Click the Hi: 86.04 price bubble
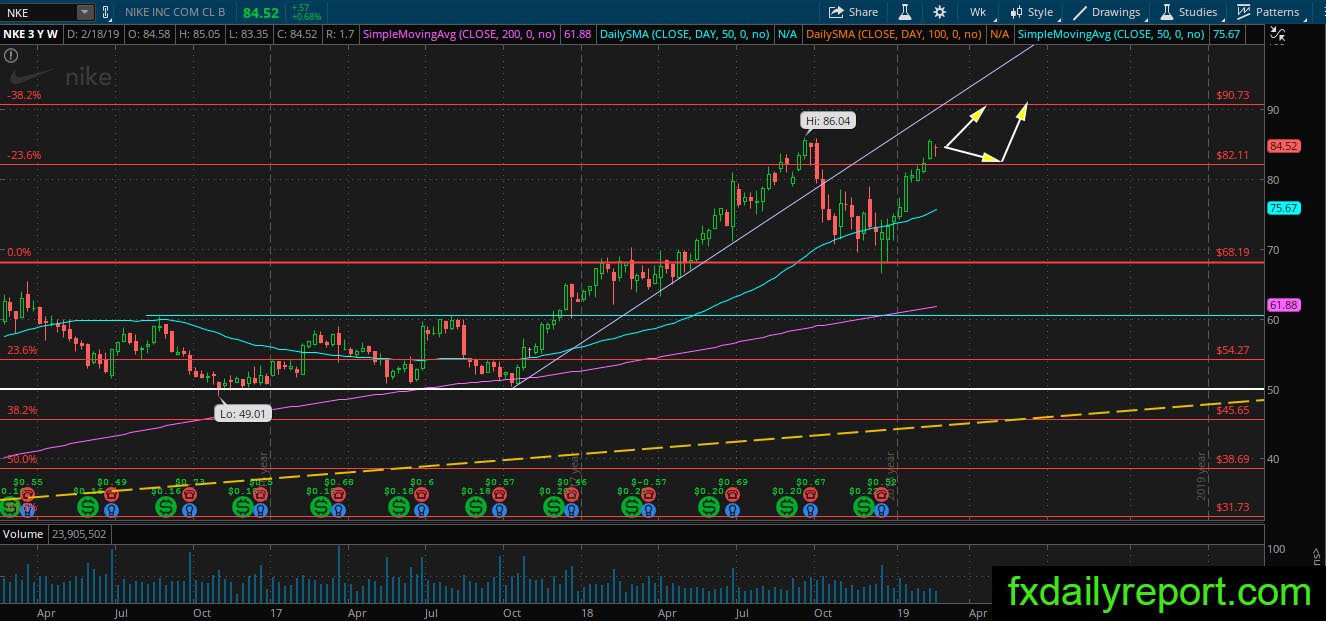This screenshot has height=621, width=1326. point(829,121)
